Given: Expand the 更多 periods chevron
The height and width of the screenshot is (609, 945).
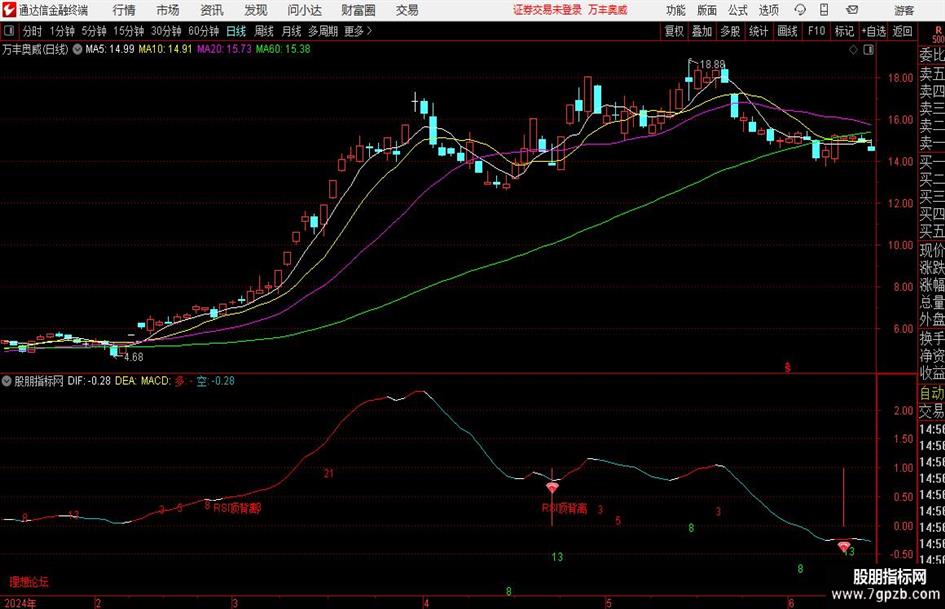Looking at the screenshot, I should [369, 31].
